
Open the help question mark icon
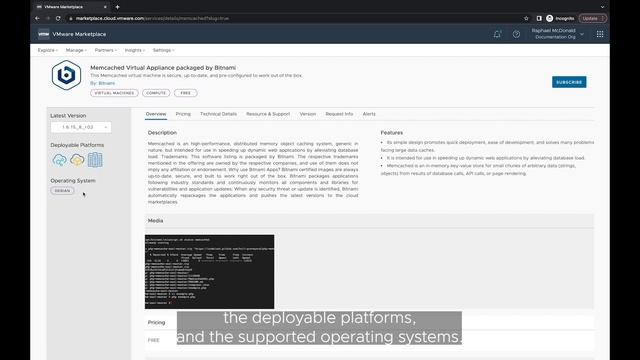coord(516,34)
